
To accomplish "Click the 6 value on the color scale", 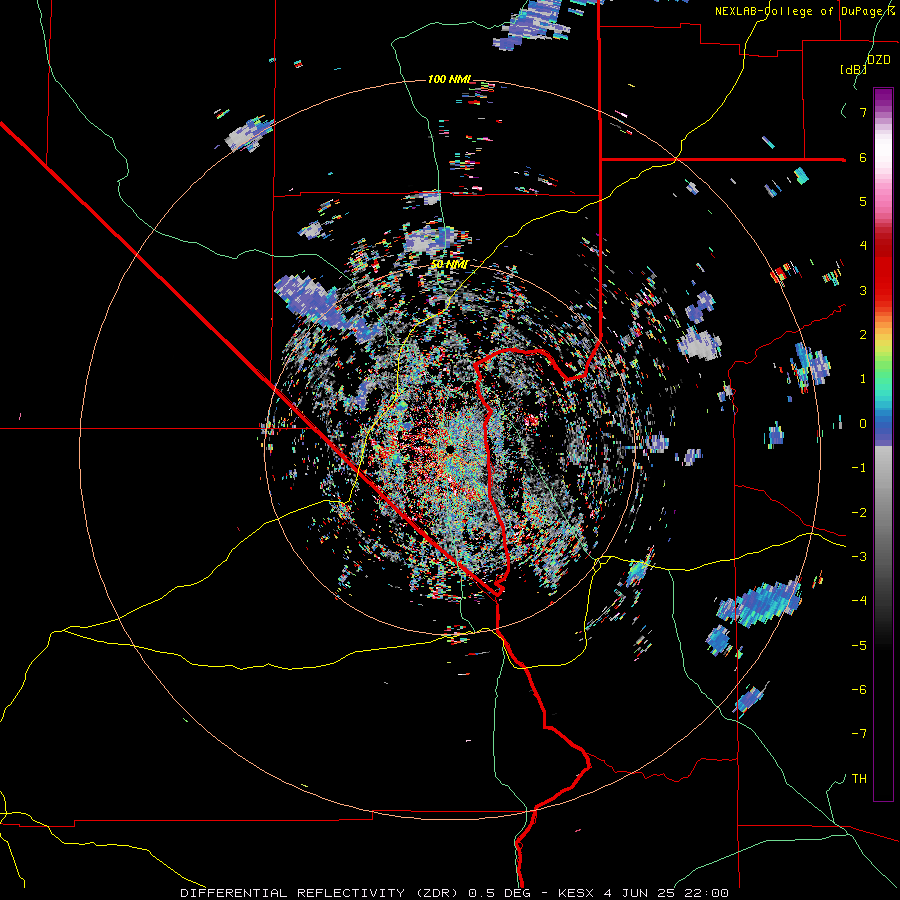I will coord(863,157).
